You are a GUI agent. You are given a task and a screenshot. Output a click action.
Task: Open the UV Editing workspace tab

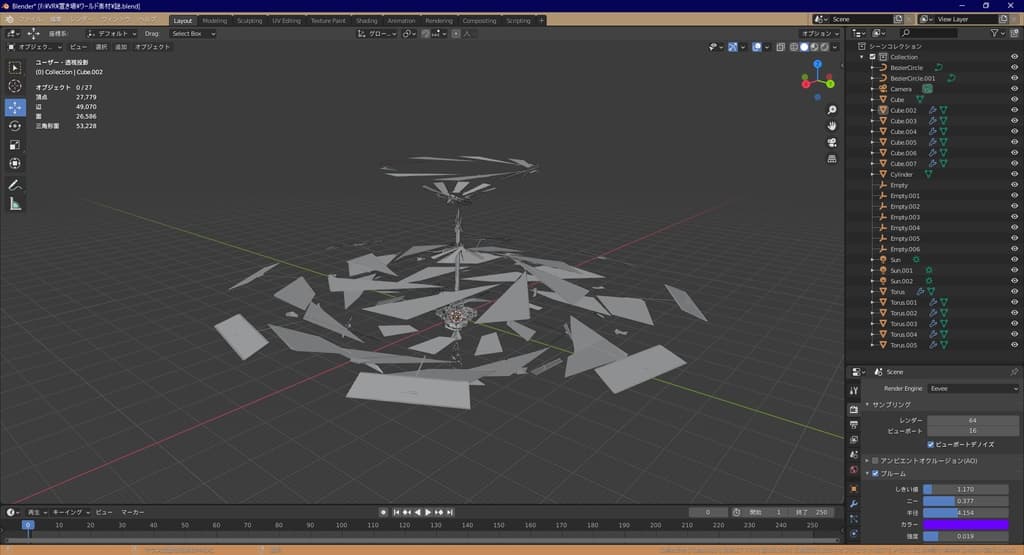[x=285, y=20]
